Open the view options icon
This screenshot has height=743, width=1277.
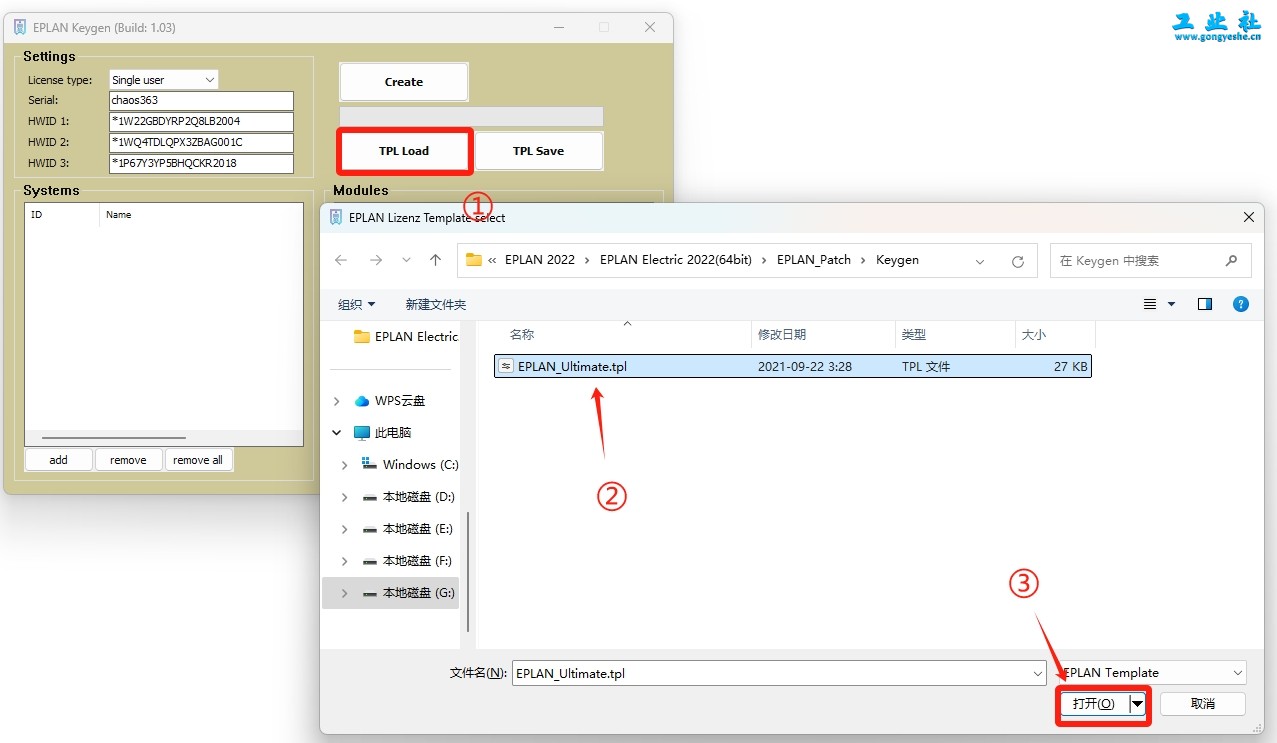1150,304
